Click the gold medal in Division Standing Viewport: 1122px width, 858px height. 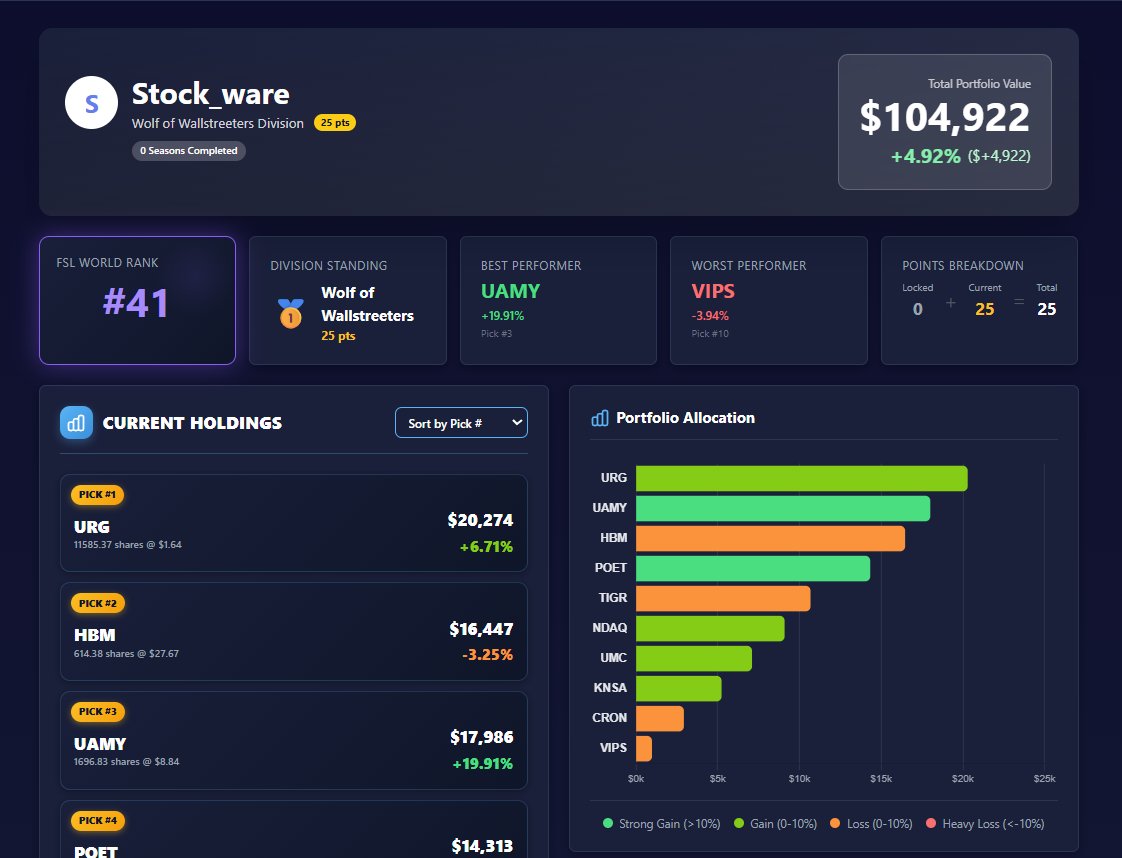(x=291, y=313)
